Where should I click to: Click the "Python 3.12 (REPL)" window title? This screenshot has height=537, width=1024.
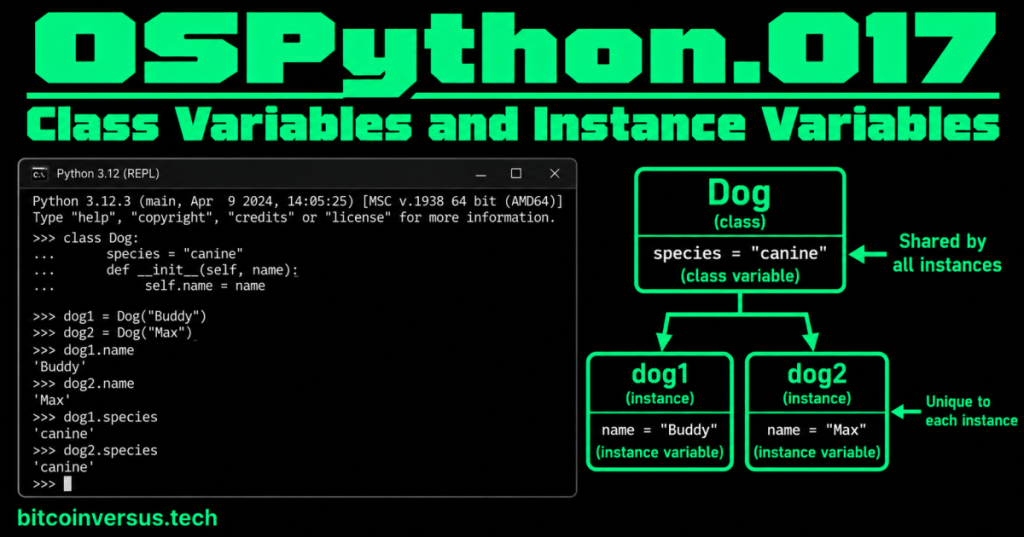pos(108,174)
